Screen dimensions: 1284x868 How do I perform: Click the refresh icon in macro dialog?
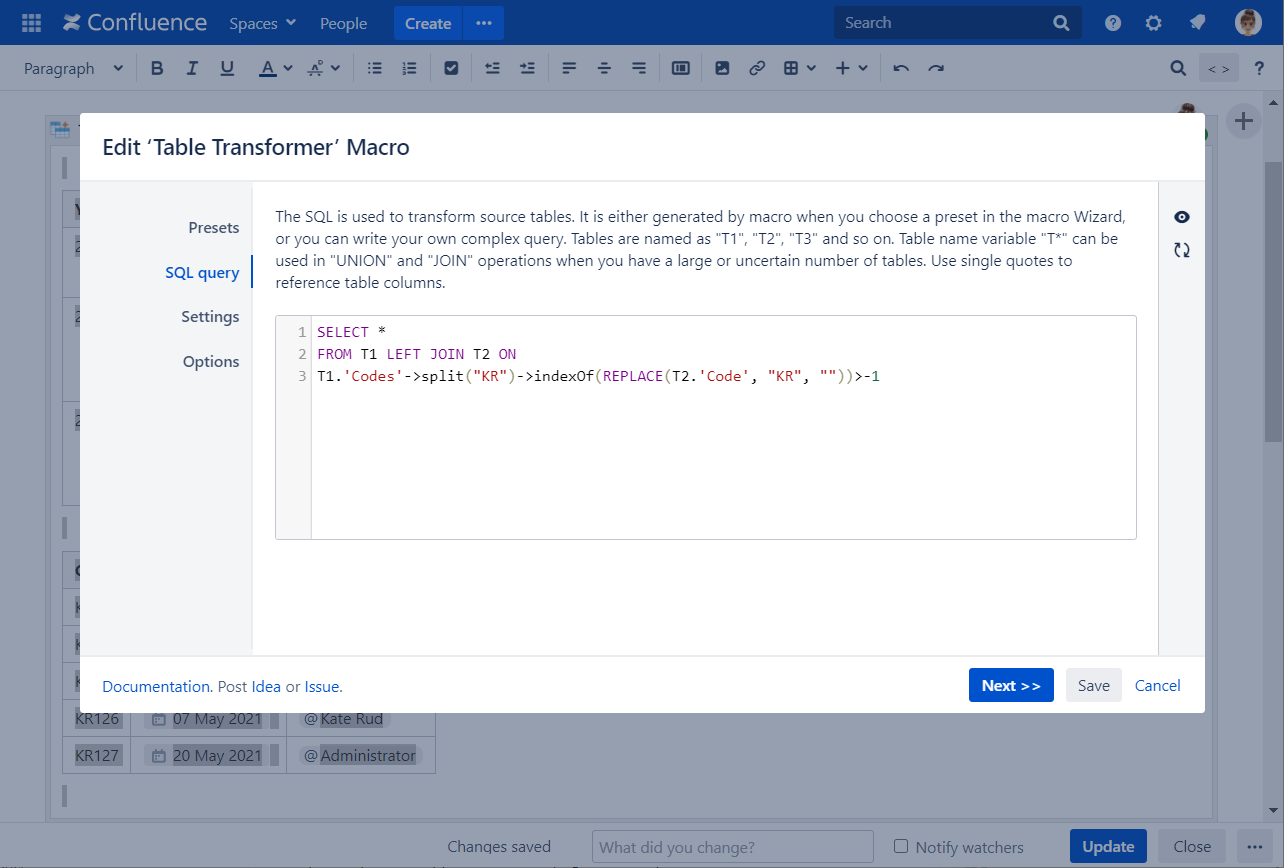pyautogui.click(x=1182, y=251)
